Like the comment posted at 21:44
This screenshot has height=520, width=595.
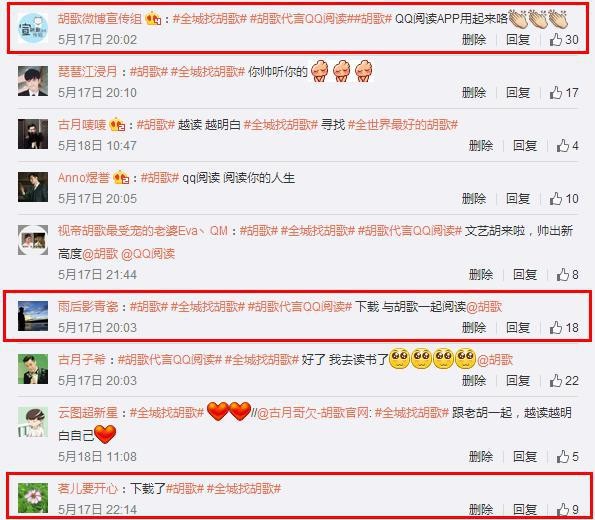[567, 275]
